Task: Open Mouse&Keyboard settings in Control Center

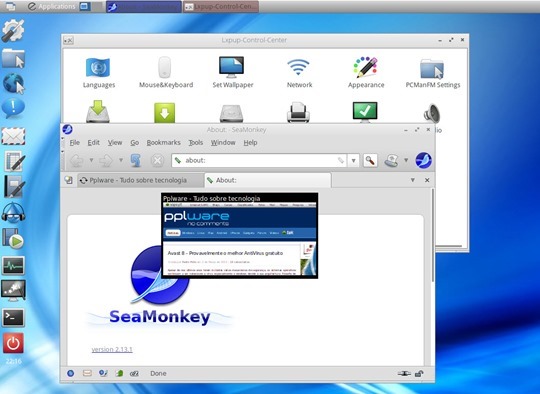Action: coord(166,73)
